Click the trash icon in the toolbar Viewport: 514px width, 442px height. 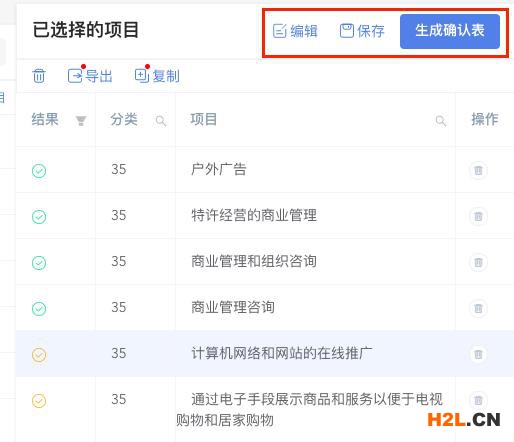click(x=39, y=76)
